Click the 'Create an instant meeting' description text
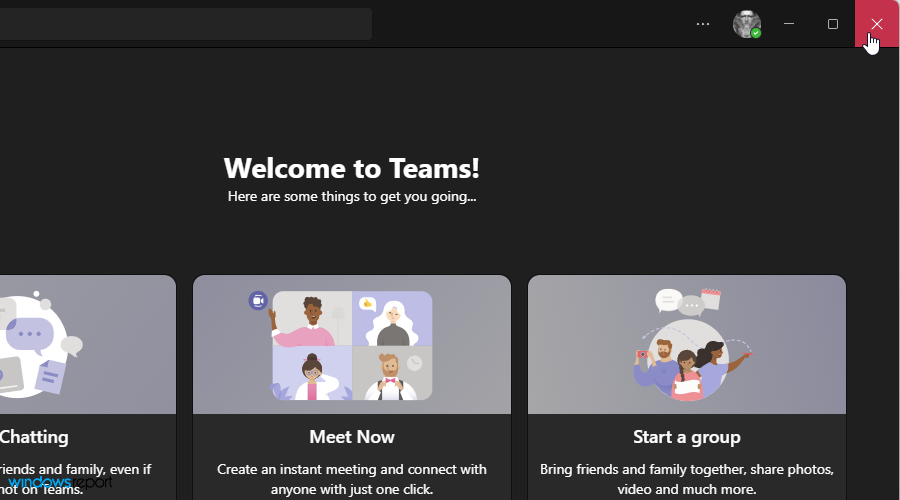The image size is (900, 500). click(x=352, y=479)
